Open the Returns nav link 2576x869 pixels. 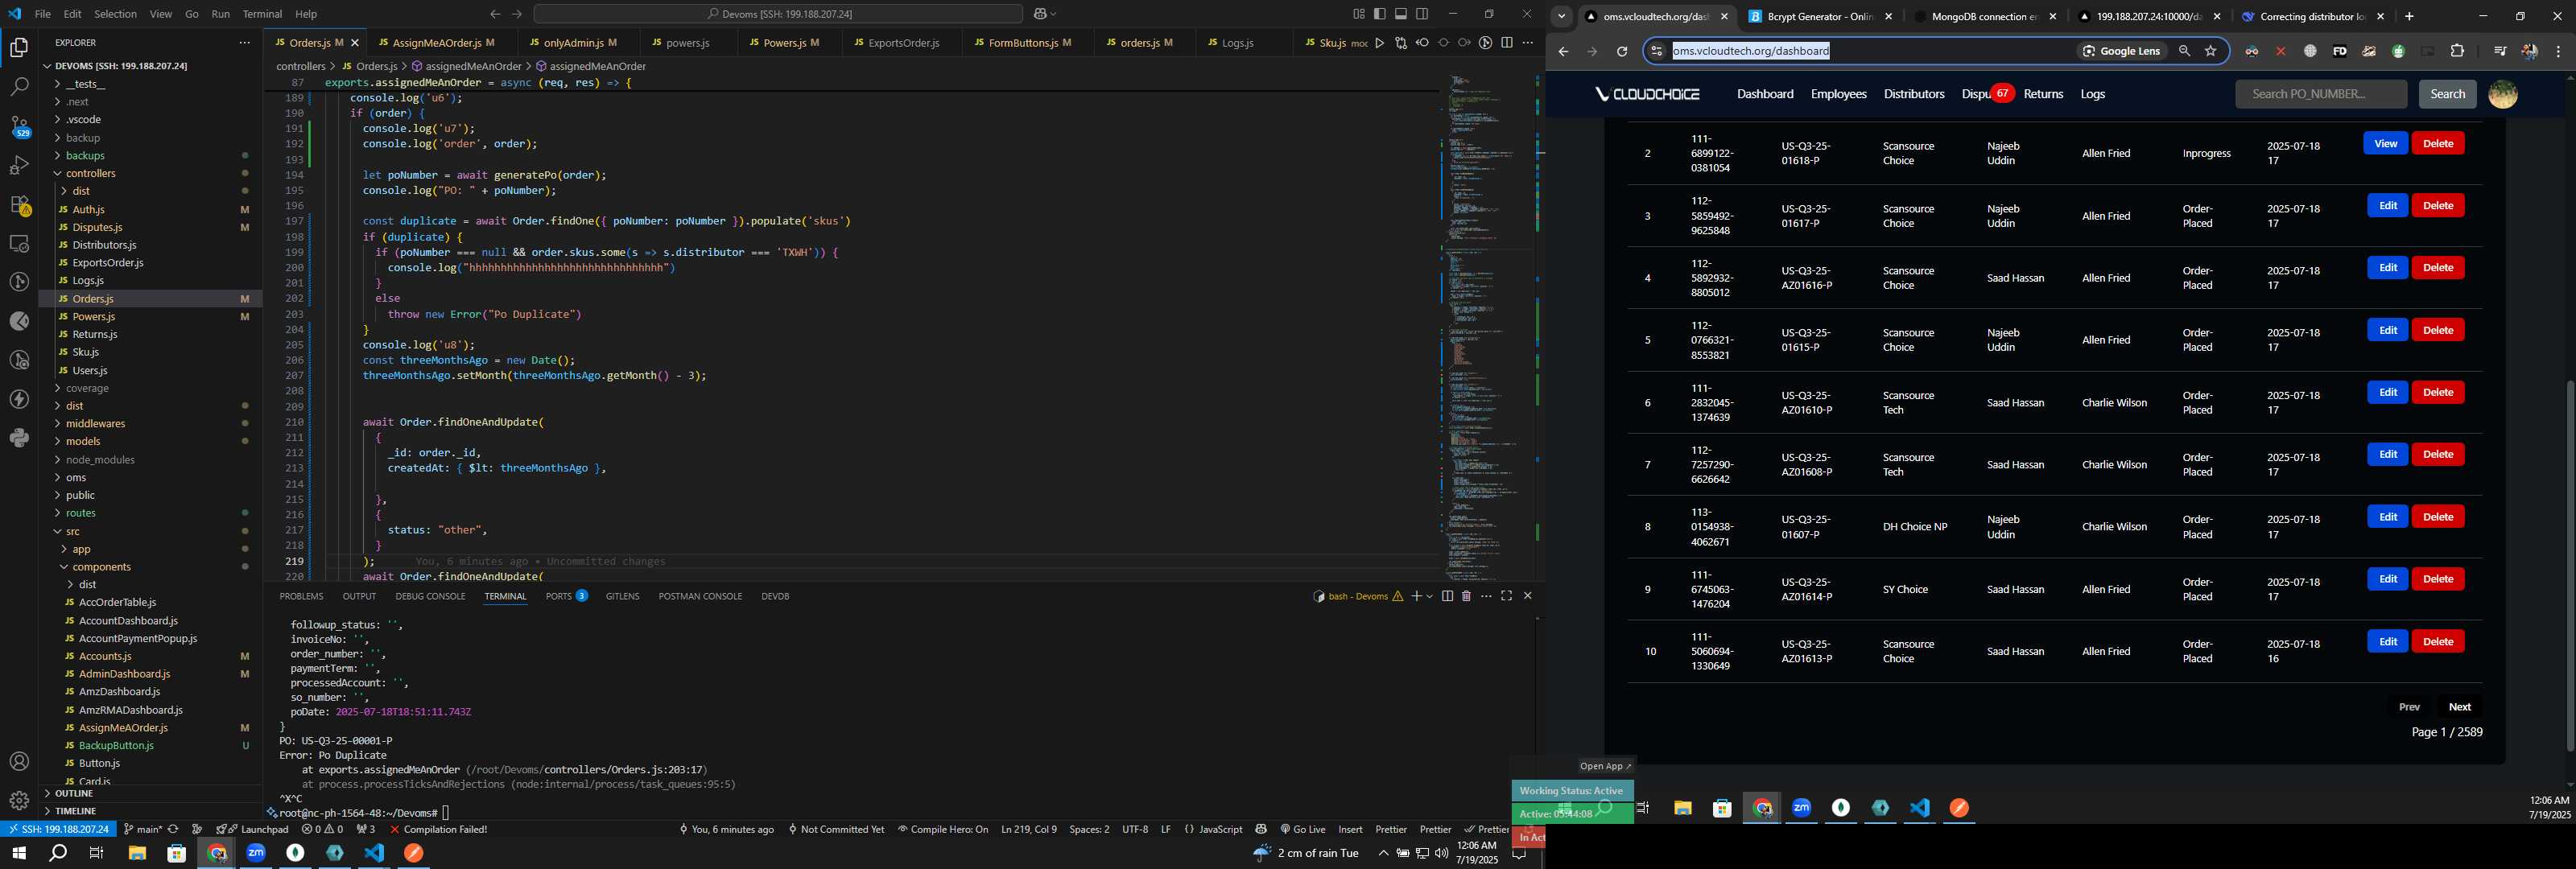point(2042,94)
